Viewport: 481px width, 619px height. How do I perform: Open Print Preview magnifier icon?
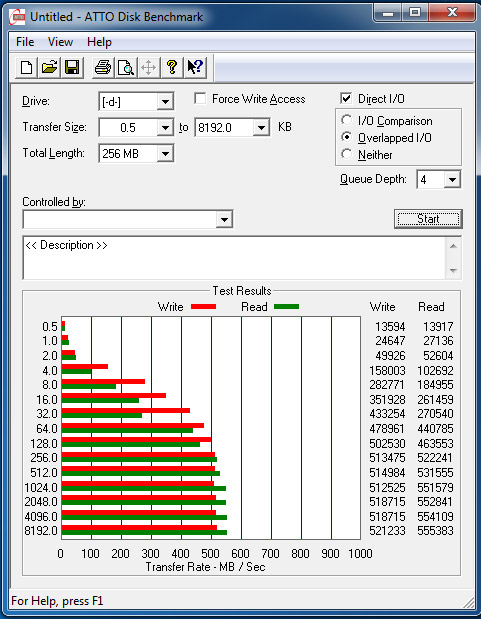(x=126, y=67)
